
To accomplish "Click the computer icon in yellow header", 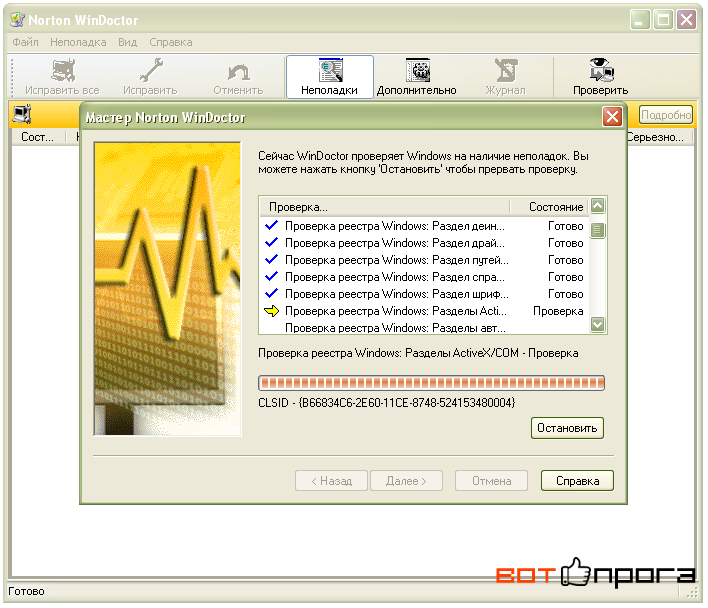I will point(22,114).
